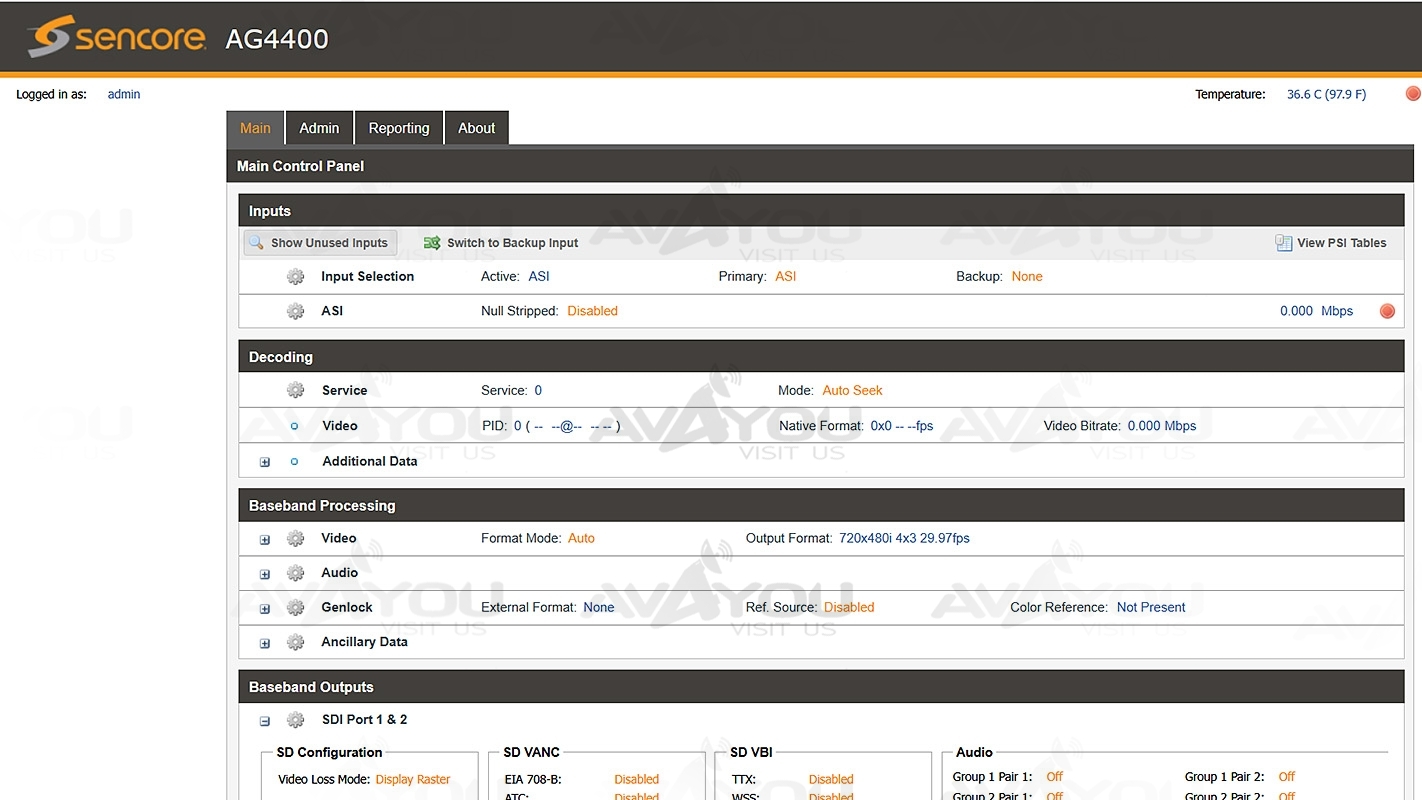The width and height of the screenshot is (1422, 800).
Task: Click Switch to Backup Input
Action: [501, 243]
